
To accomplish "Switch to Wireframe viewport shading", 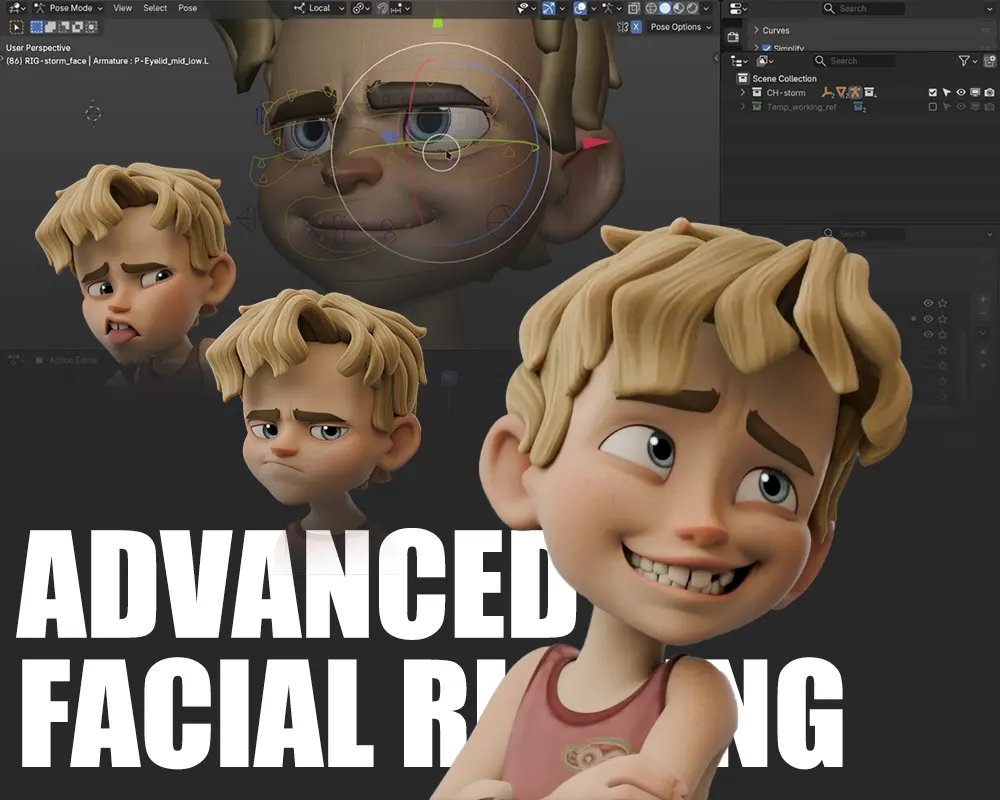I will point(651,8).
